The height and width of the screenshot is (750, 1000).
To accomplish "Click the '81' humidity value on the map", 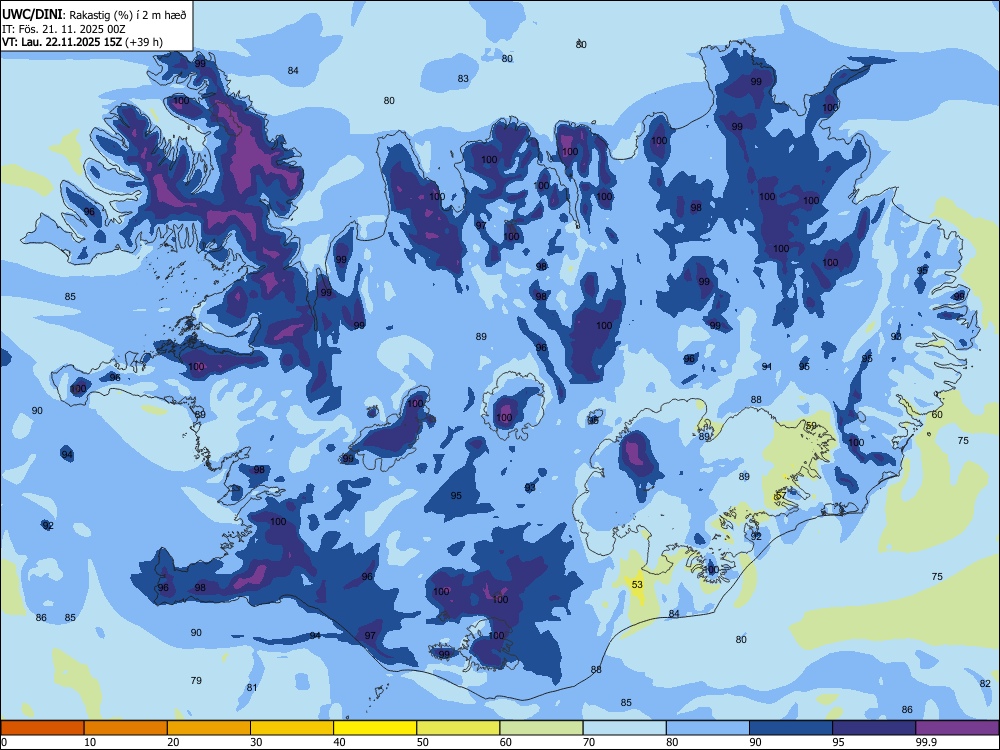I will pos(252,688).
